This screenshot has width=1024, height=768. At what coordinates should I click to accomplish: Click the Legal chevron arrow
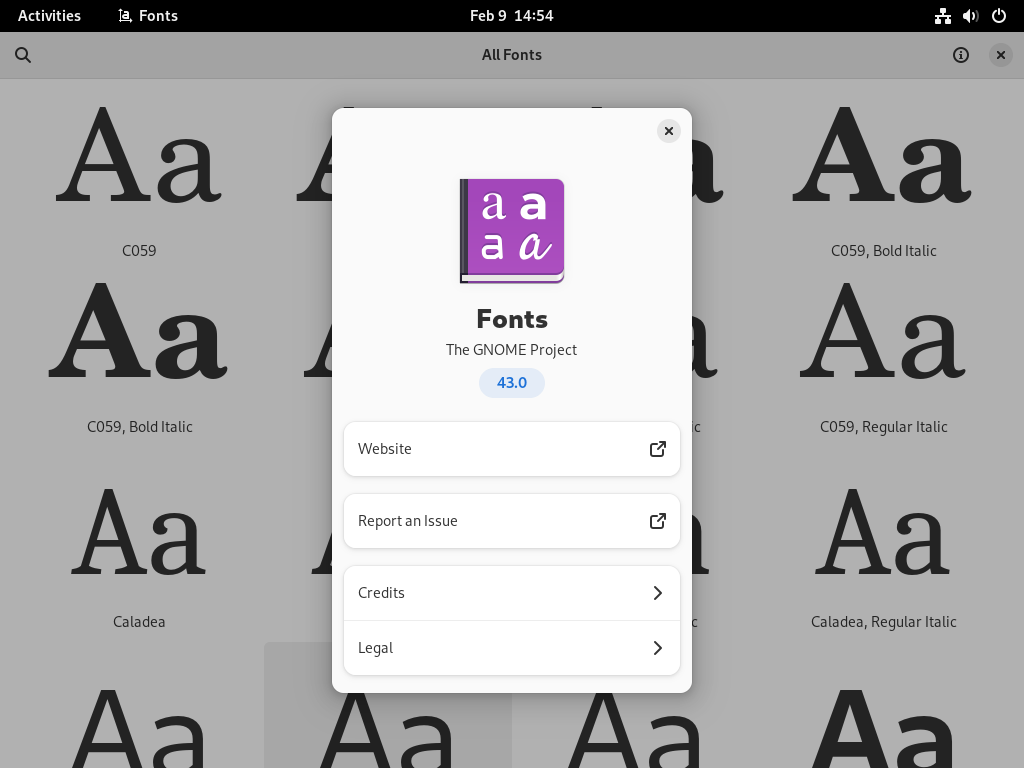[x=658, y=648]
